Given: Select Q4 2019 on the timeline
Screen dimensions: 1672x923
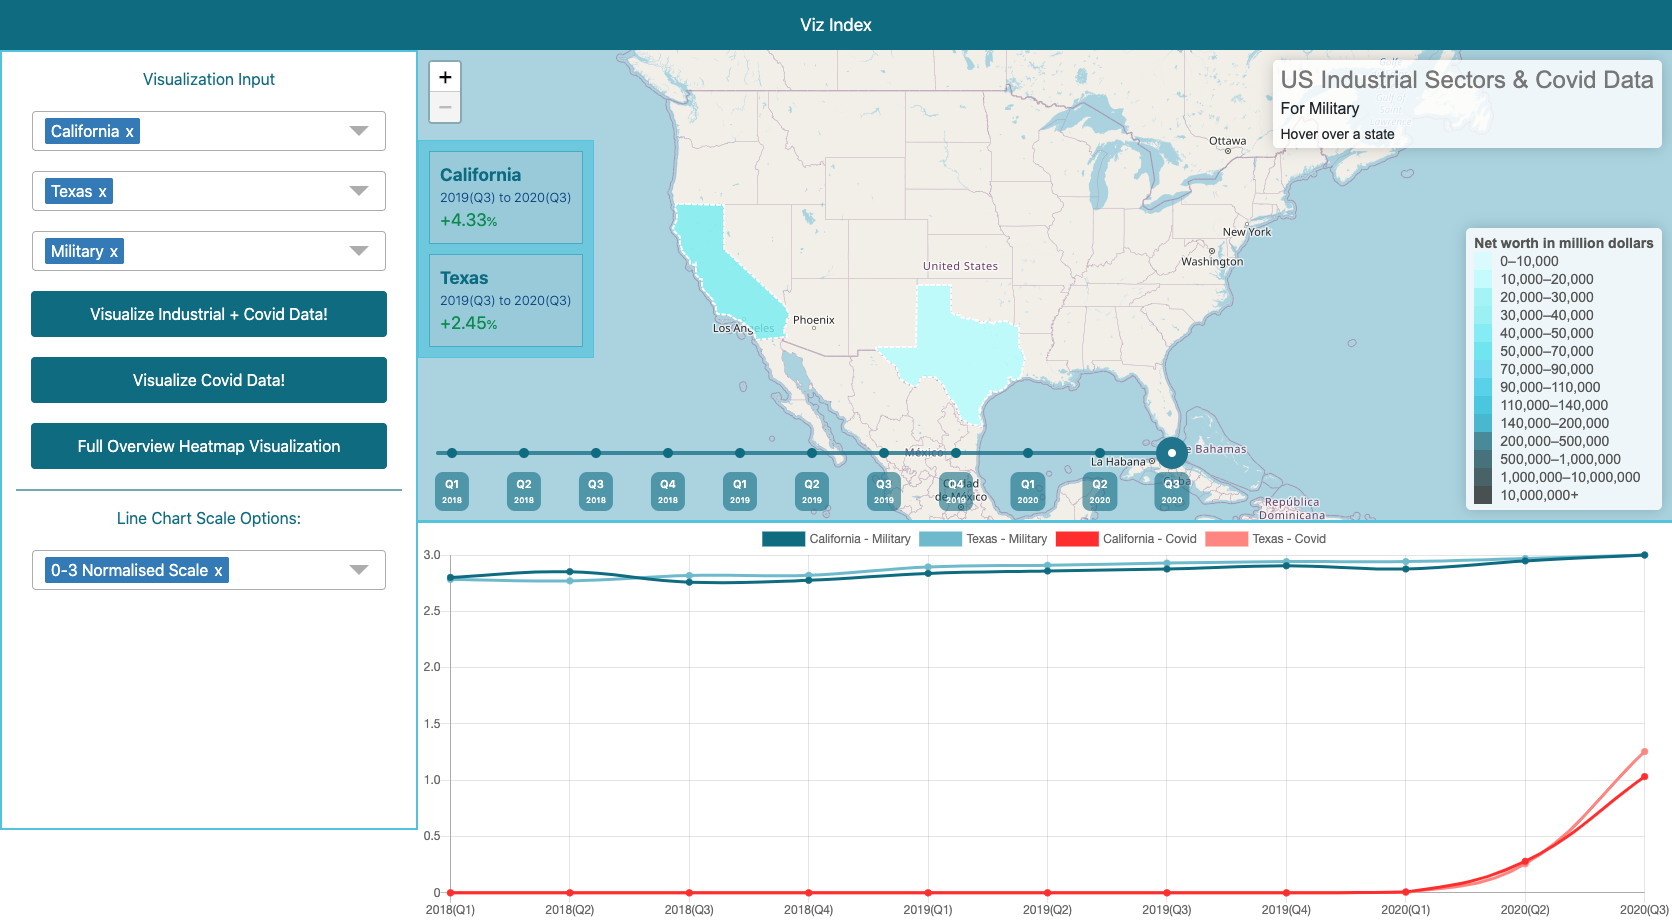Looking at the screenshot, I should (956, 491).
